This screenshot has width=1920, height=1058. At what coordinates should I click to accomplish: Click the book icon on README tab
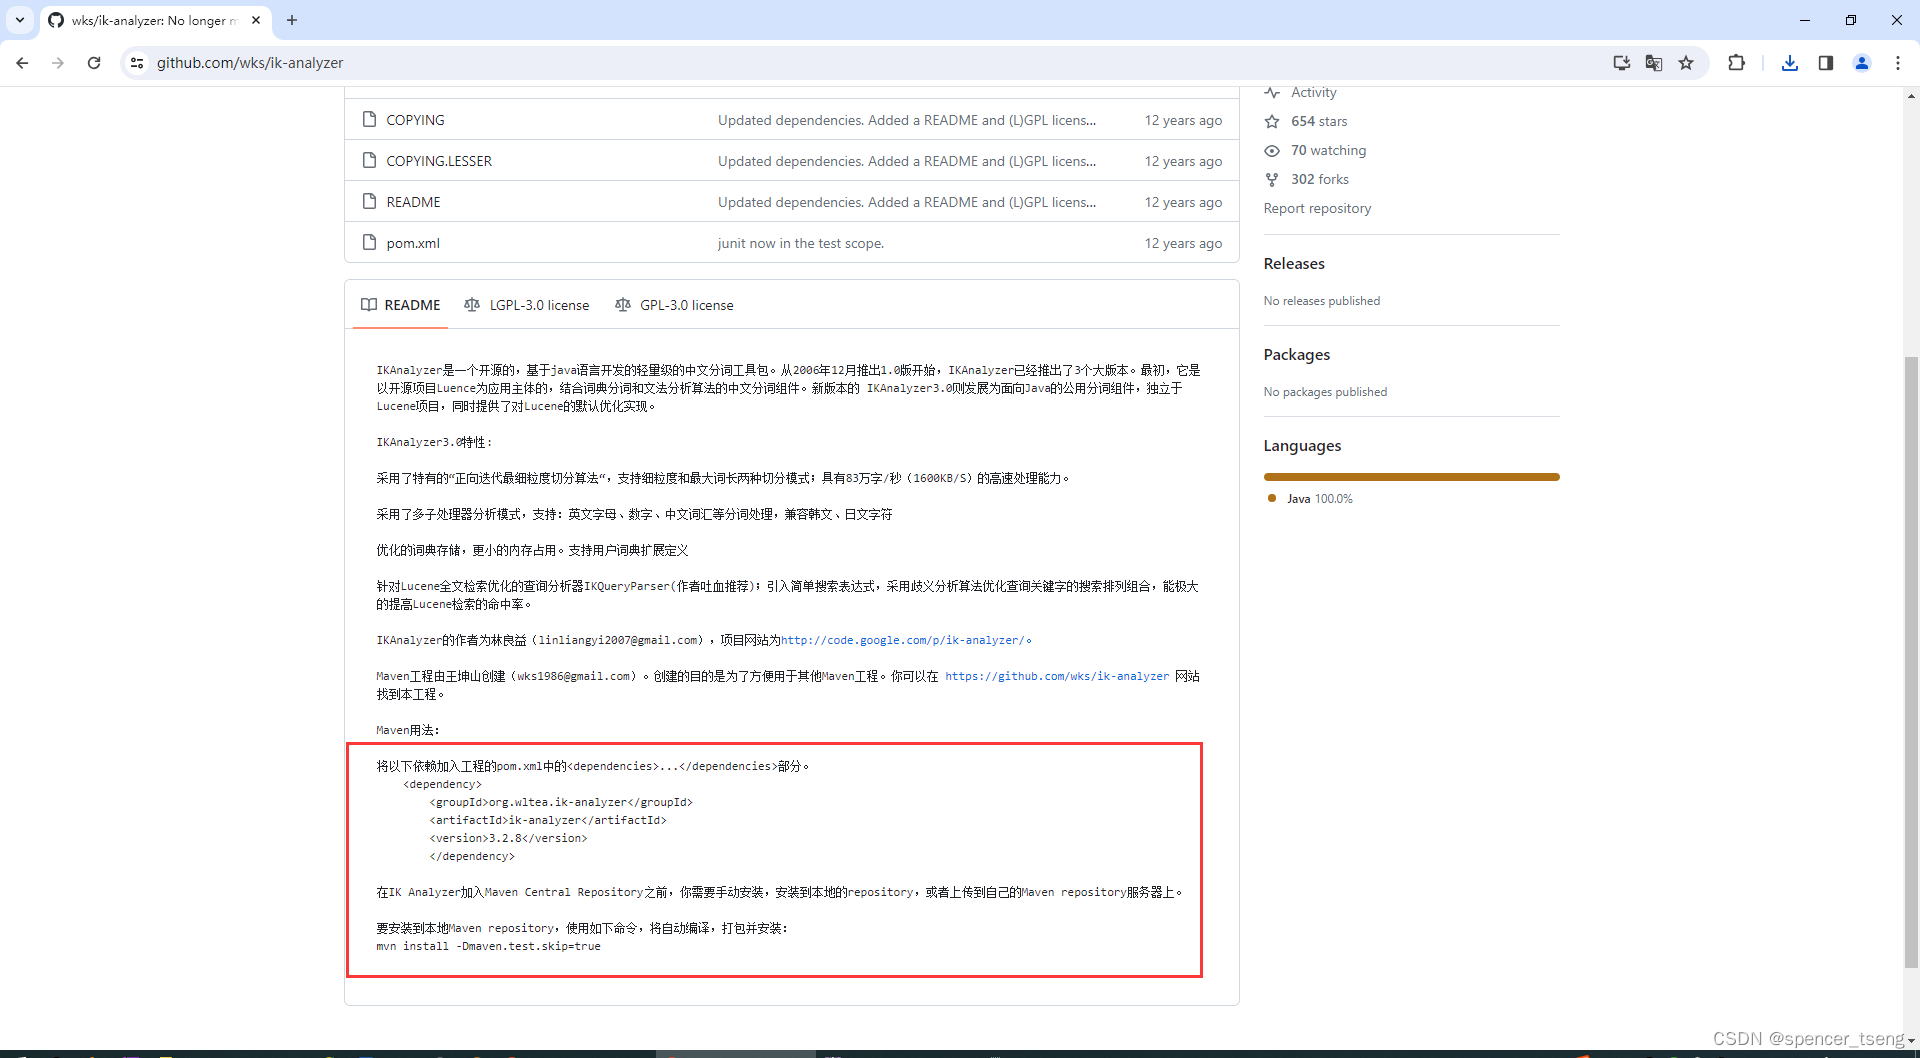(x=369, y=305)
